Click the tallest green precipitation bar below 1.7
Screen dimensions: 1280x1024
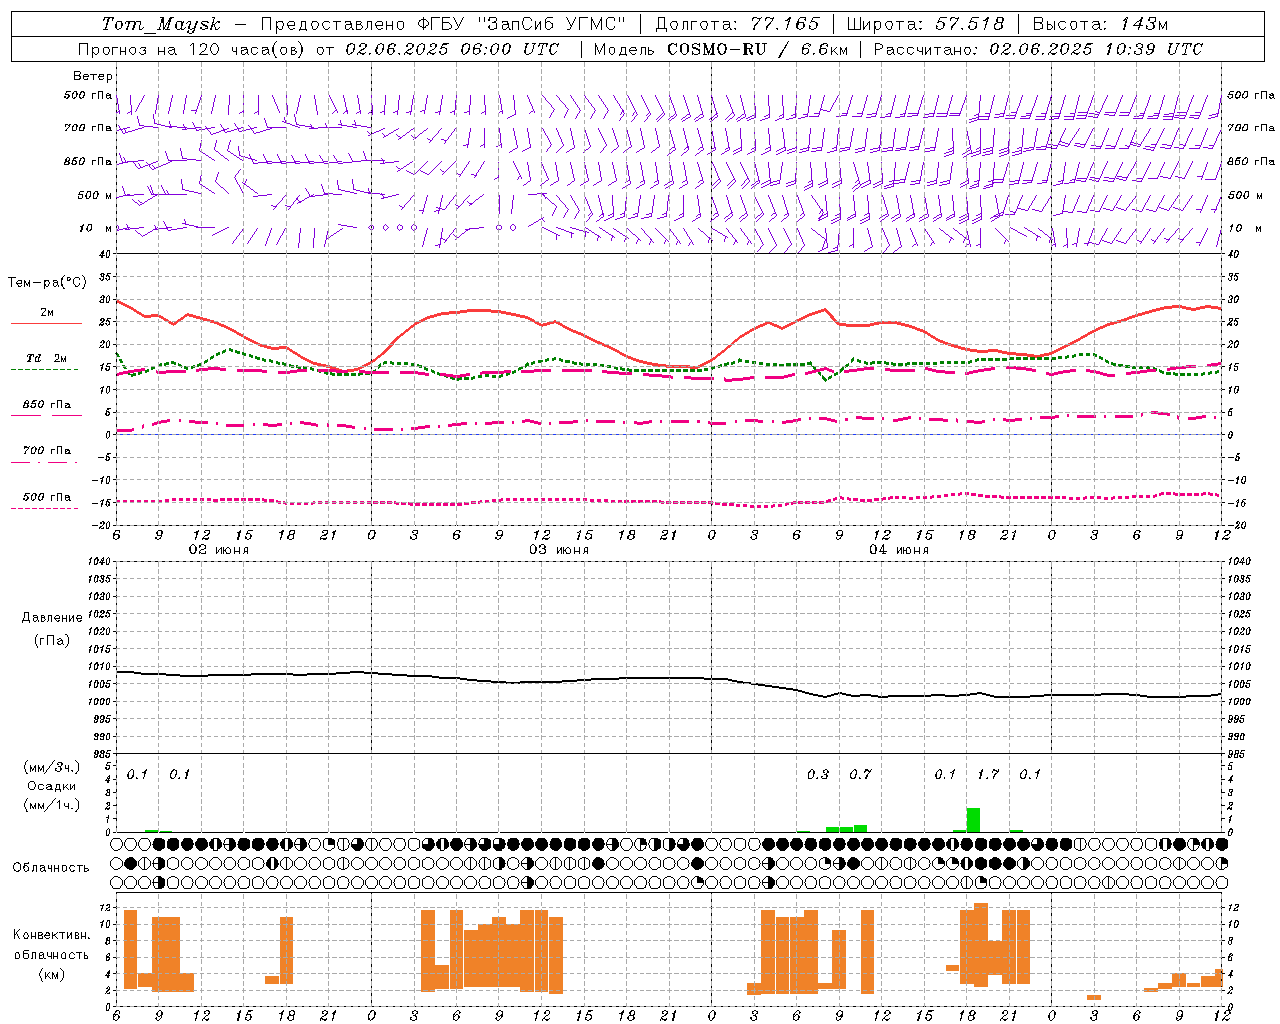point(973,820)
